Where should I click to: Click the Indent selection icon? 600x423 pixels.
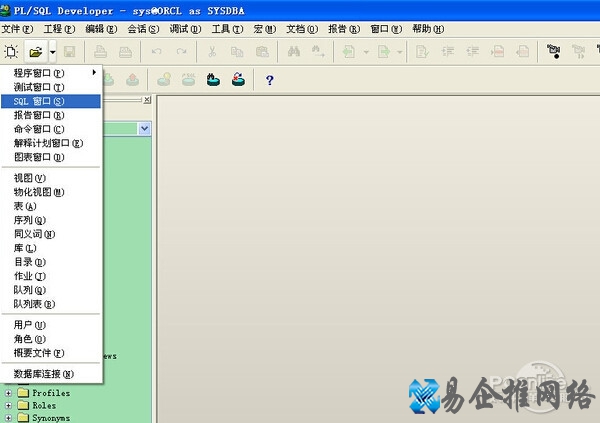click(x=447, y=51)
